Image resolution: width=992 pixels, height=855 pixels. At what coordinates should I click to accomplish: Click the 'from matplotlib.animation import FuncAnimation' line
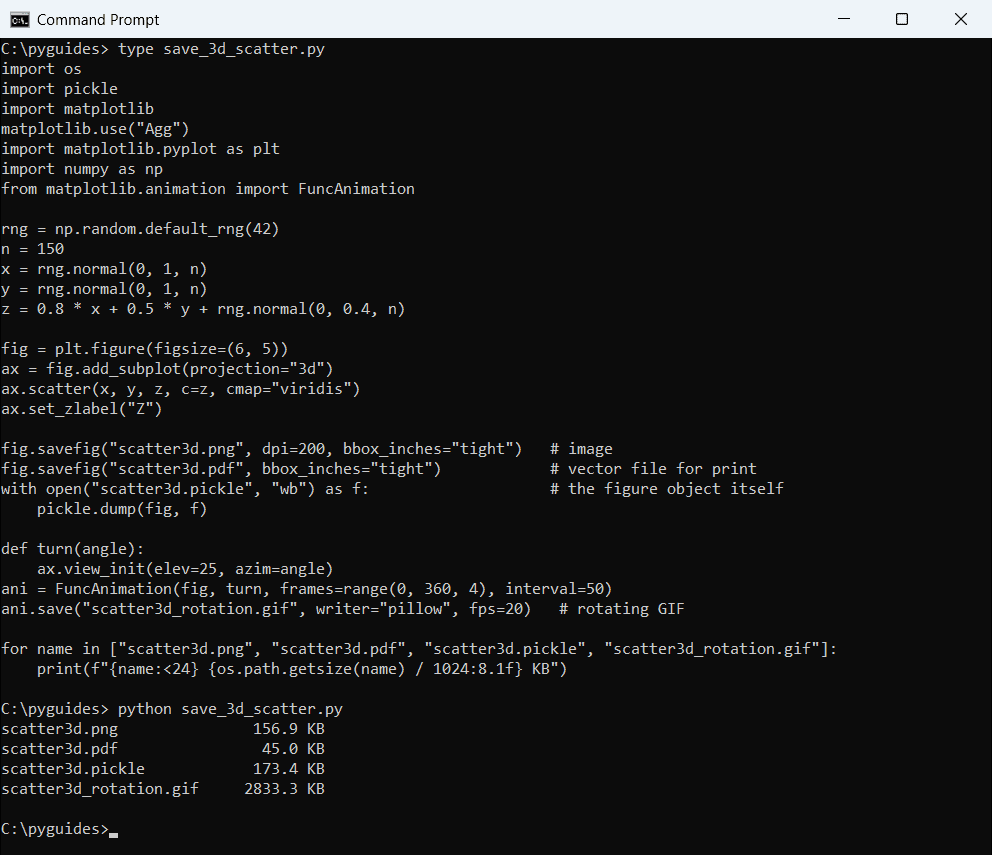point(208,189)
